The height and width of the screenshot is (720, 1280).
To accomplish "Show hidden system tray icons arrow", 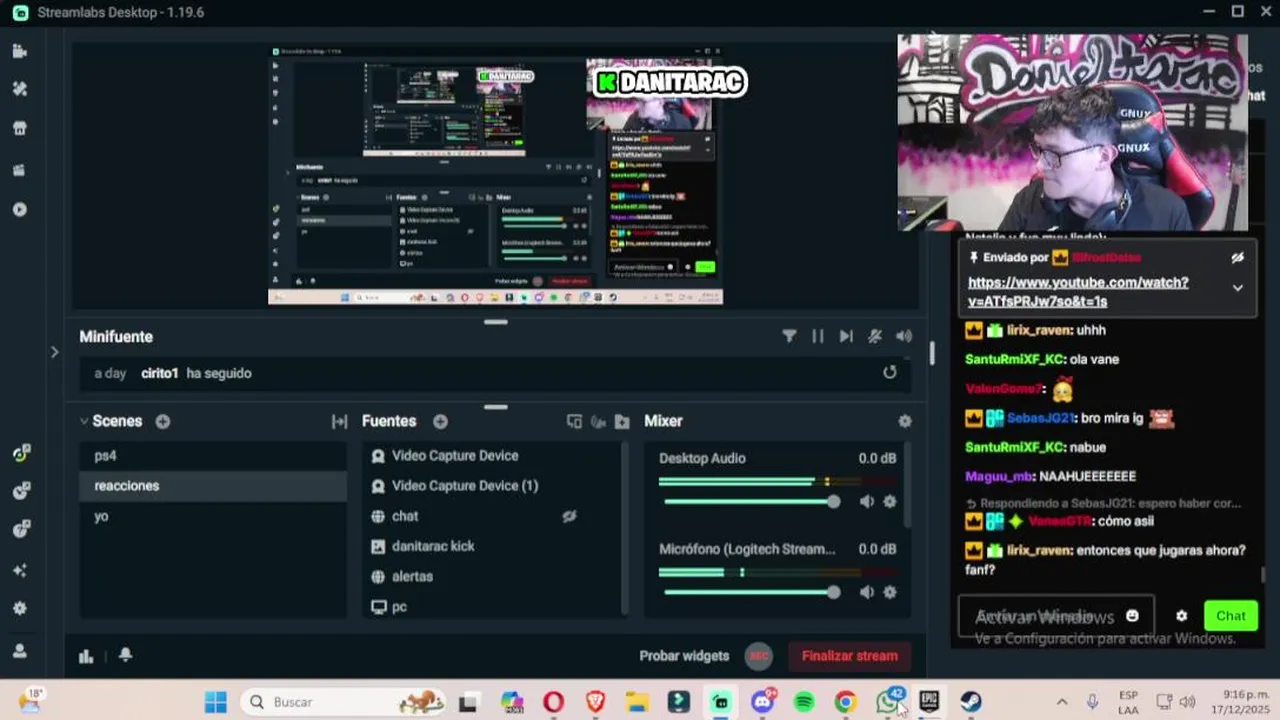I will (x=1062, y=702).
